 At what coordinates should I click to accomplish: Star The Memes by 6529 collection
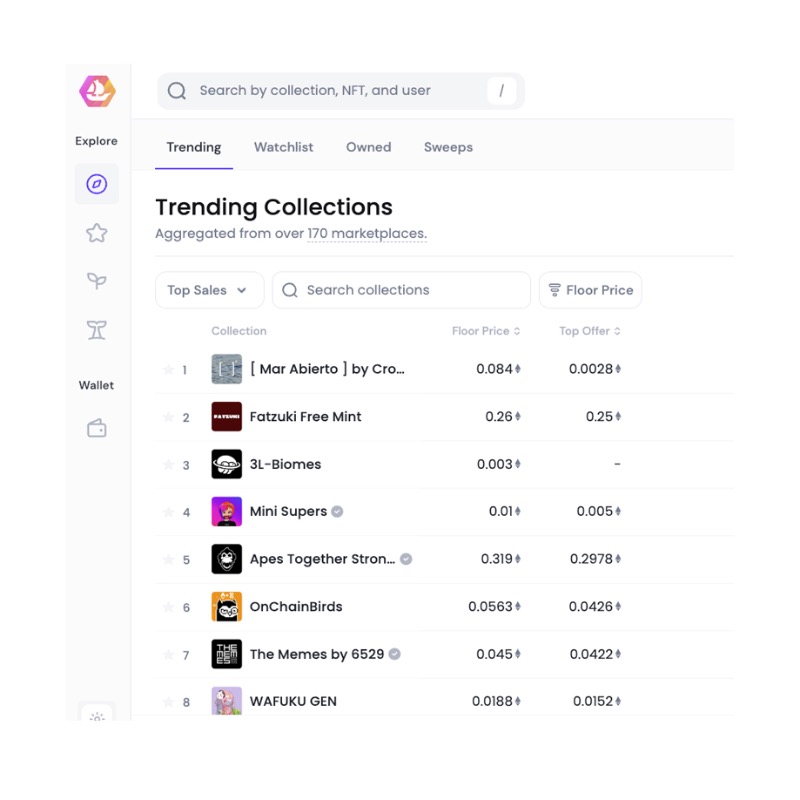click(168, 654)
